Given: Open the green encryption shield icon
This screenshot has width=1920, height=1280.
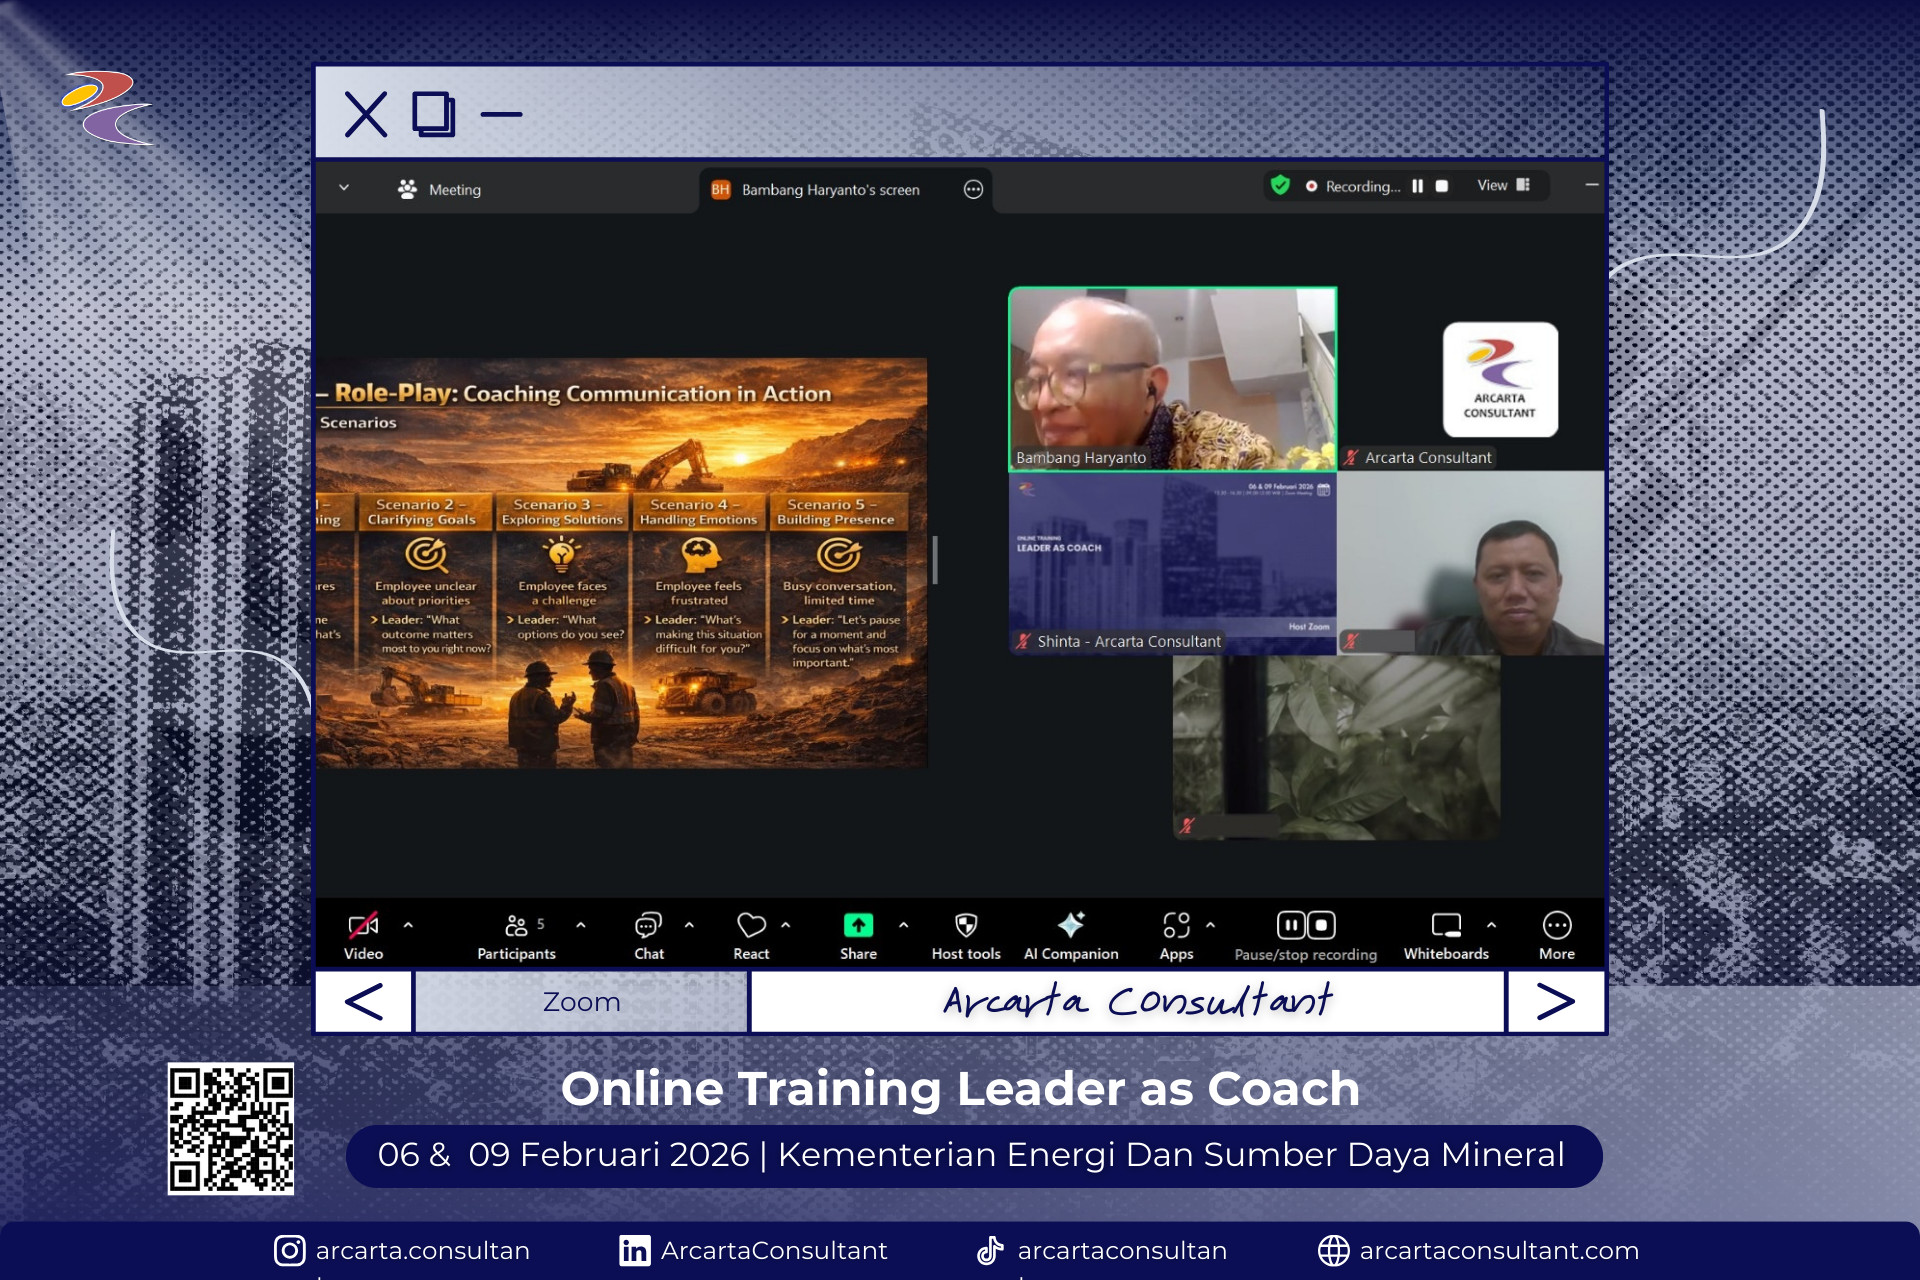Looking at the screenshot, I should 1280,185.
